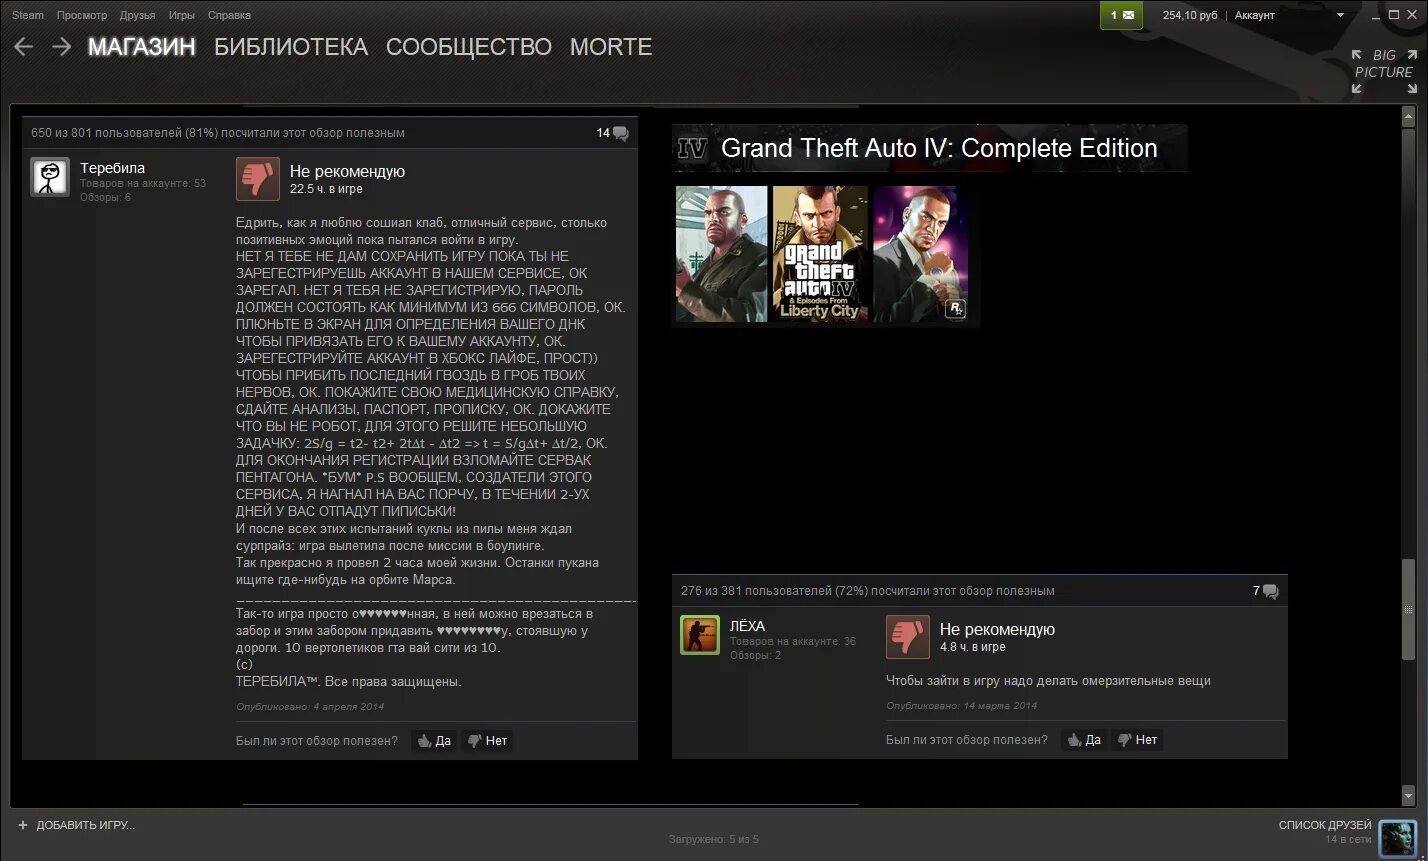Click '650 из 801 пользователей' helpful text
Image resolution: width=1428 pixels, height=861 pixels.
tap(218, 133)
